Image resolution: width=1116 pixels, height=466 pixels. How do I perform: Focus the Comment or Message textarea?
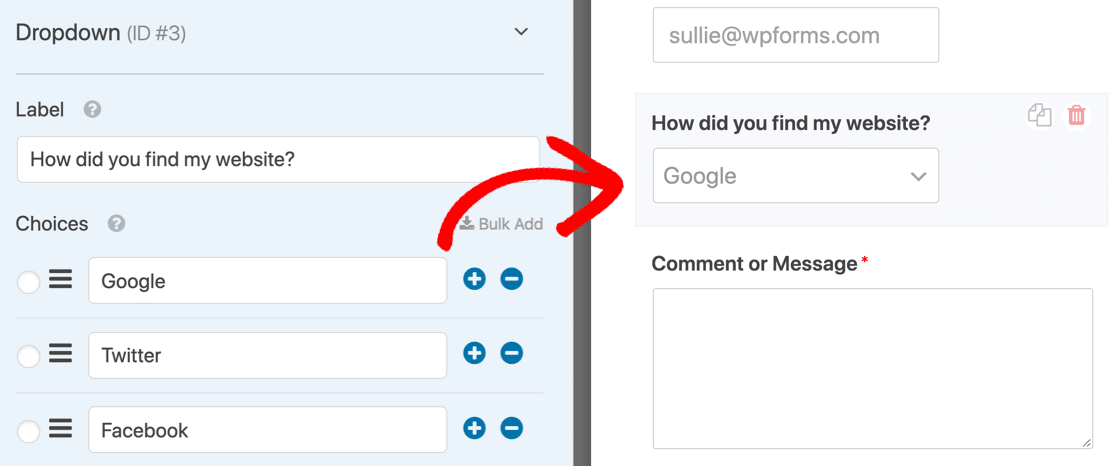(x=873, y=369)
